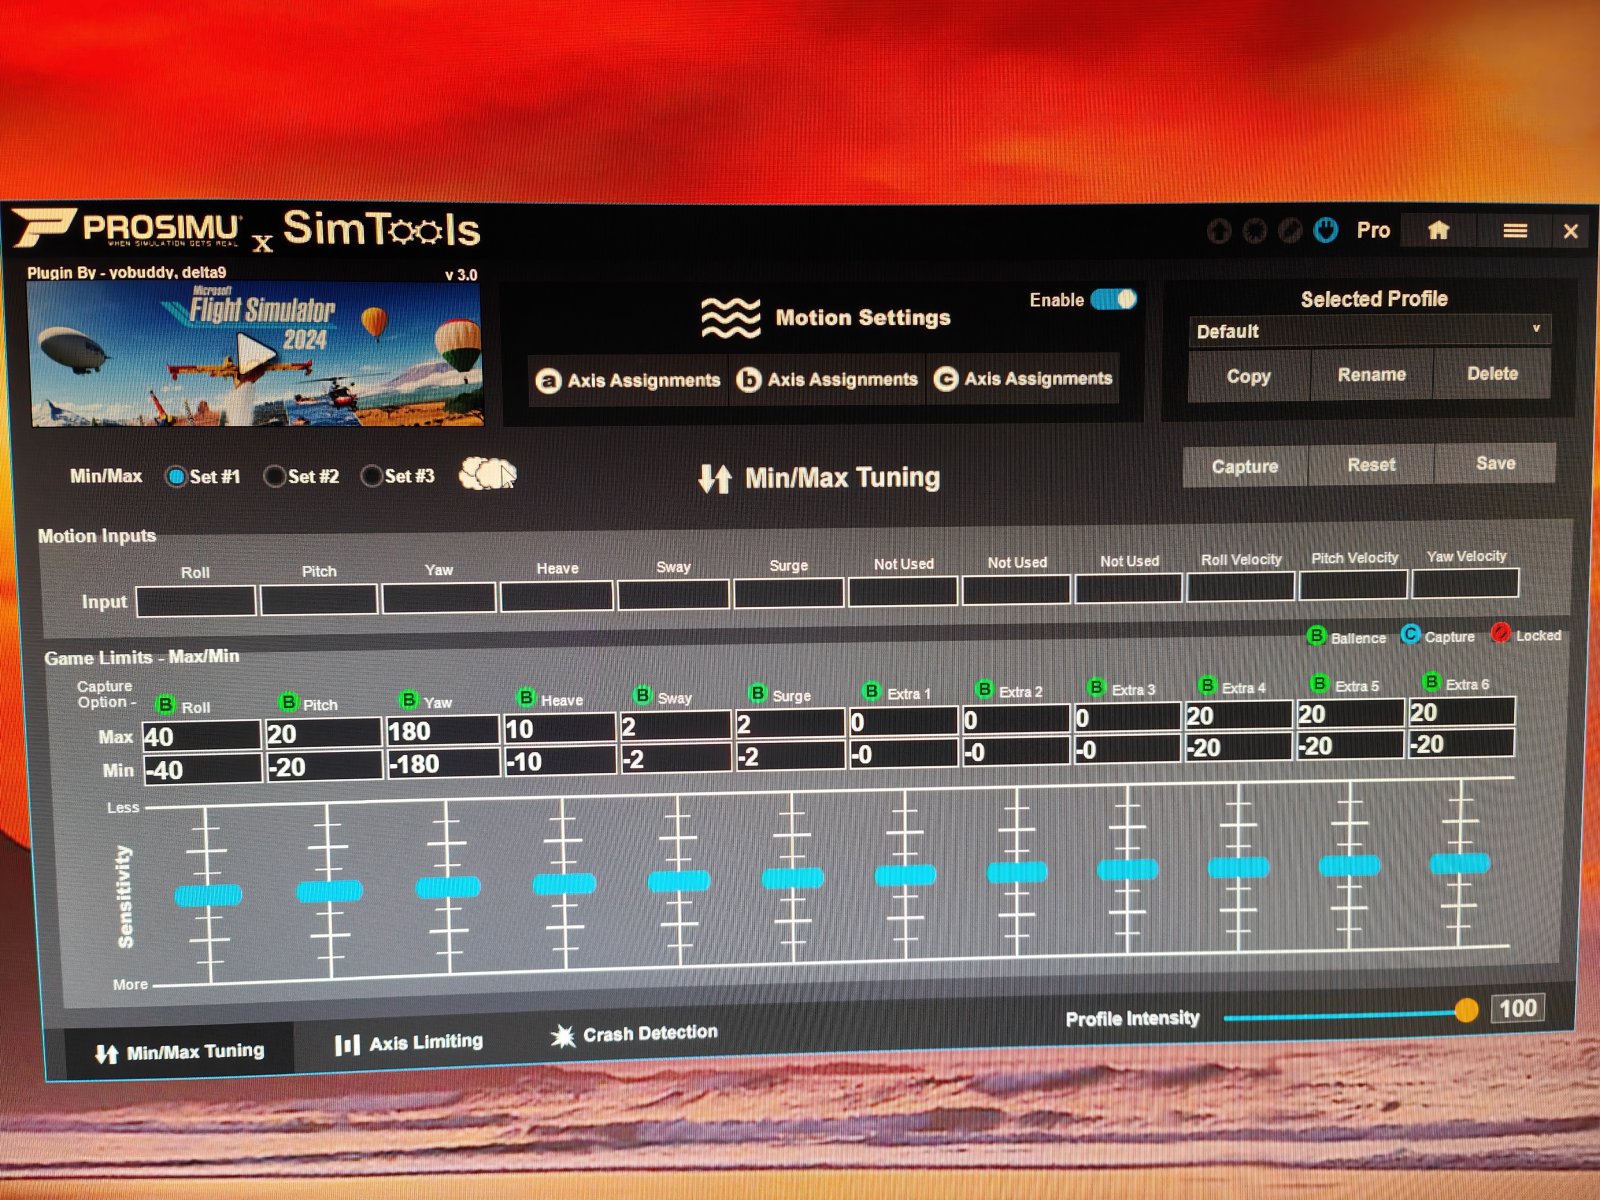Click the green B capture option for Pitch
This screenshot has width=1600, height=1200.
pos(288,702)
